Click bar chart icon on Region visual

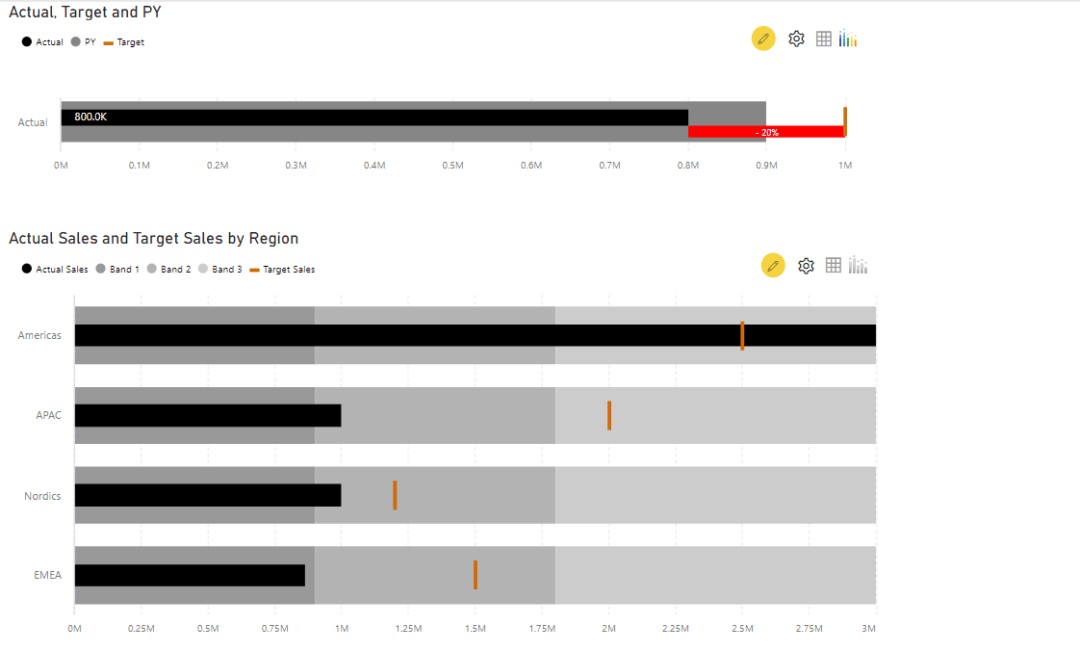[858, 265]
